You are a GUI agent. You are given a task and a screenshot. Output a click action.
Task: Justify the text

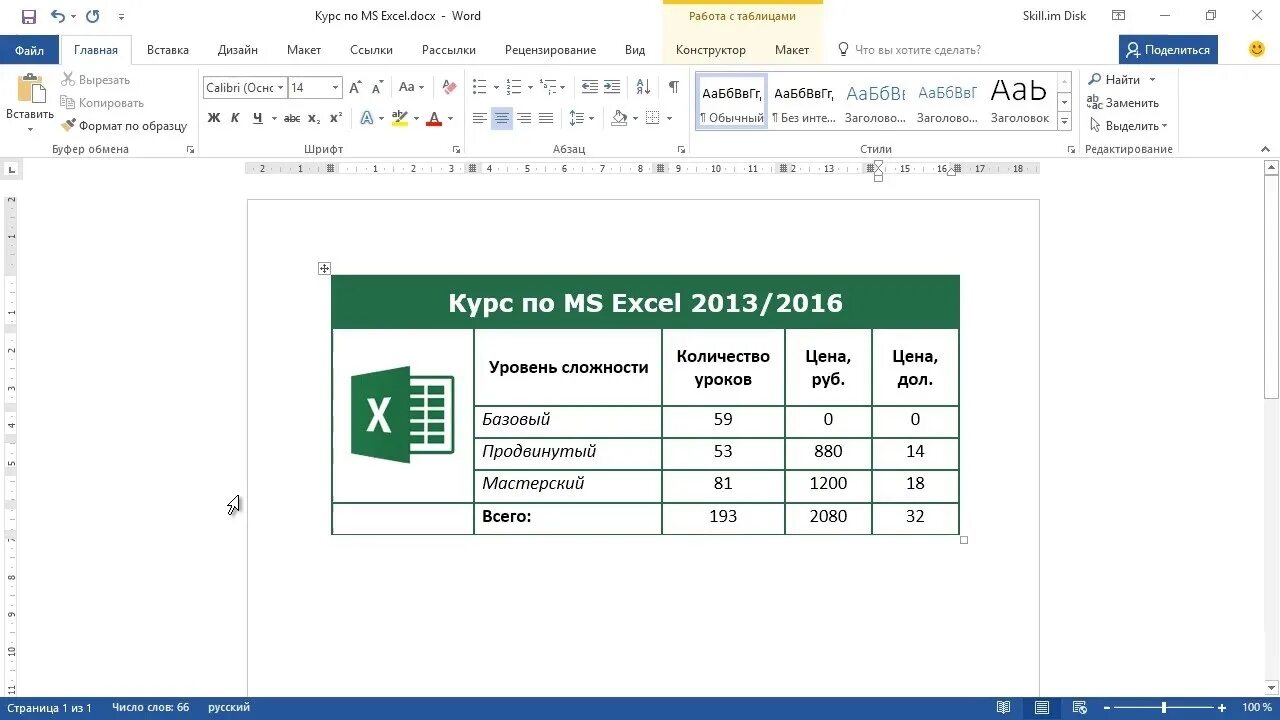pyautogui.click(x=546, y=118)
